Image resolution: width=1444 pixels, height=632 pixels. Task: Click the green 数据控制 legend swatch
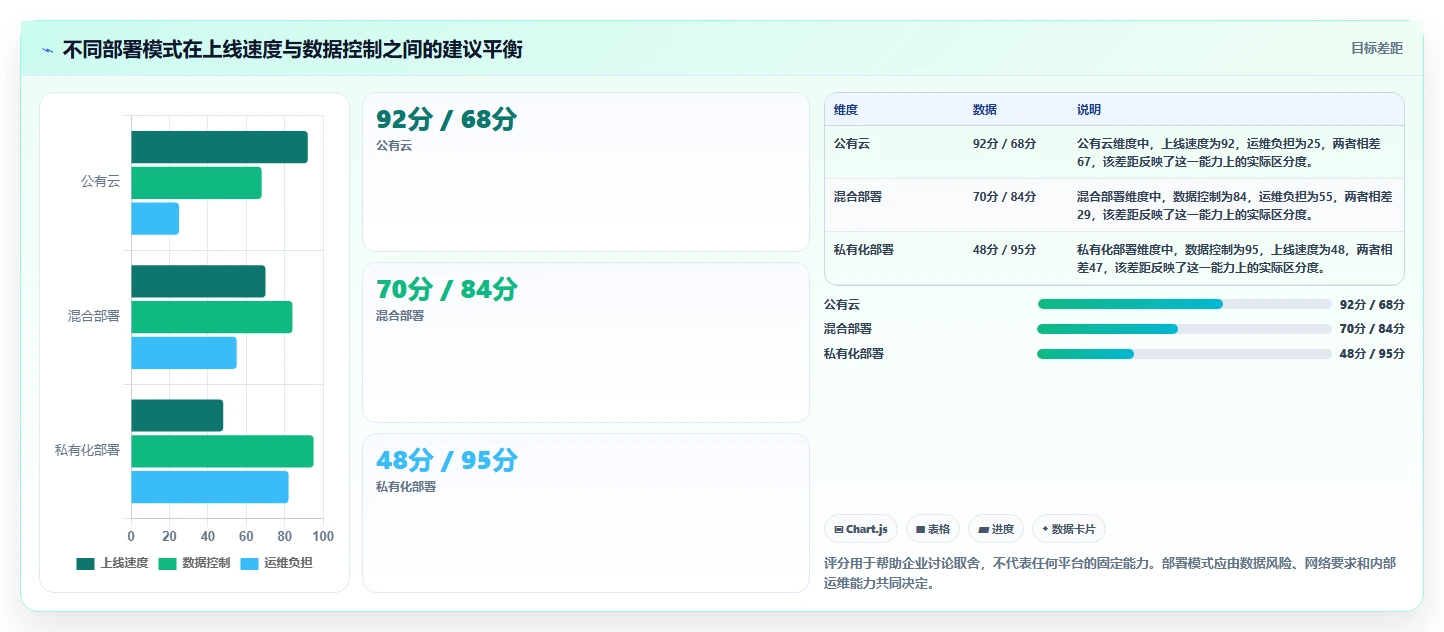(x=167, y=563)
